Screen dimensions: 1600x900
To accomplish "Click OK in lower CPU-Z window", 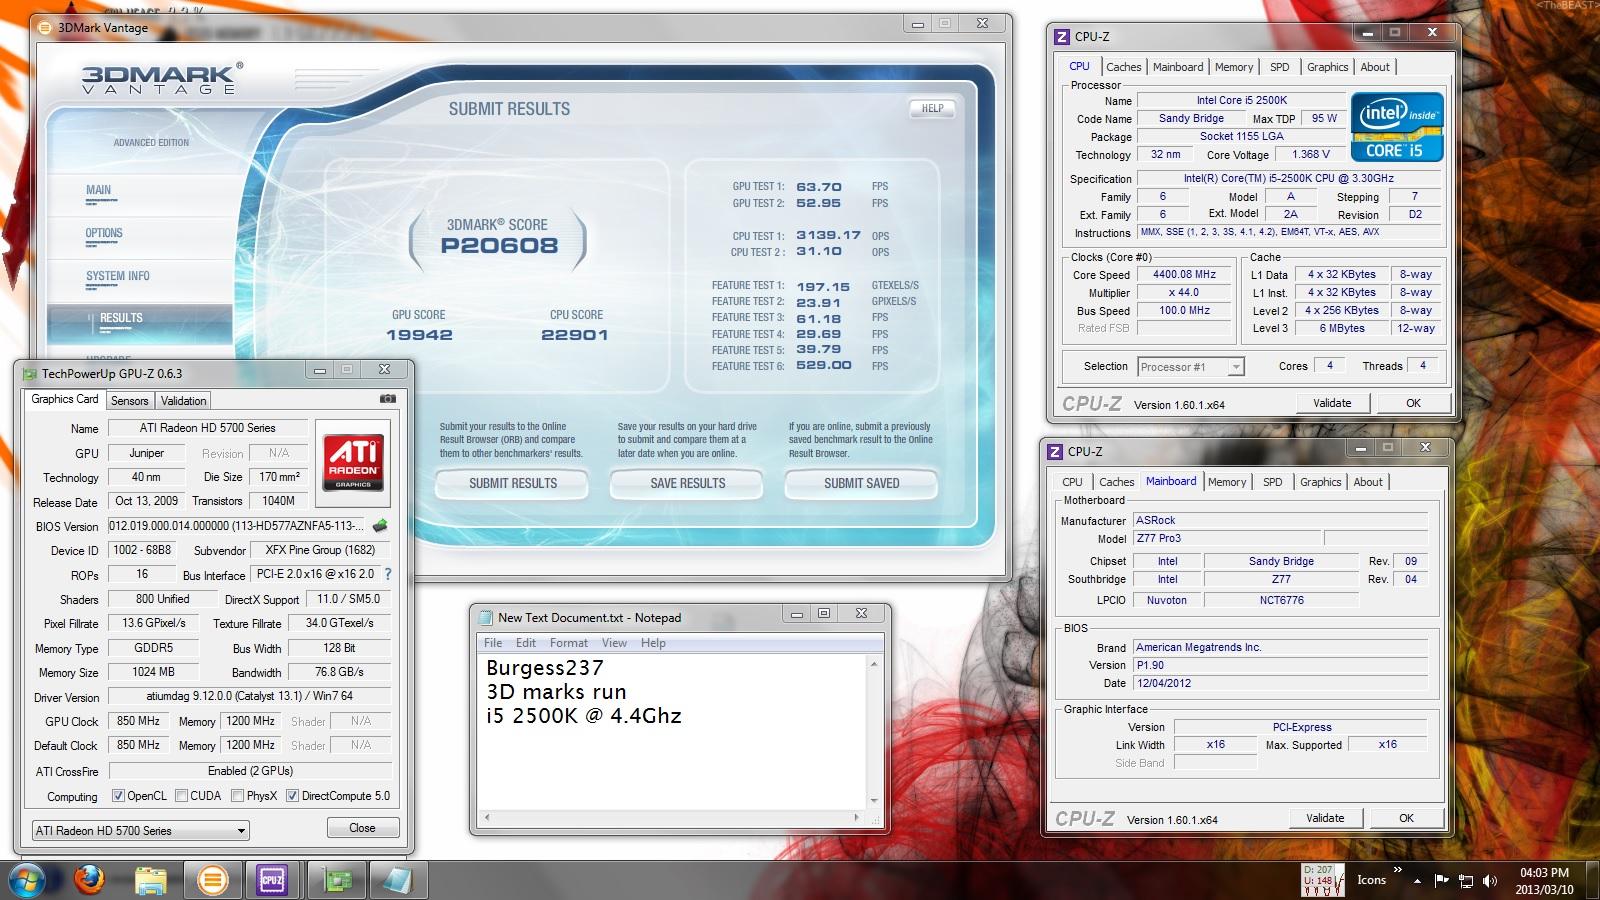I will (1406, 818).
